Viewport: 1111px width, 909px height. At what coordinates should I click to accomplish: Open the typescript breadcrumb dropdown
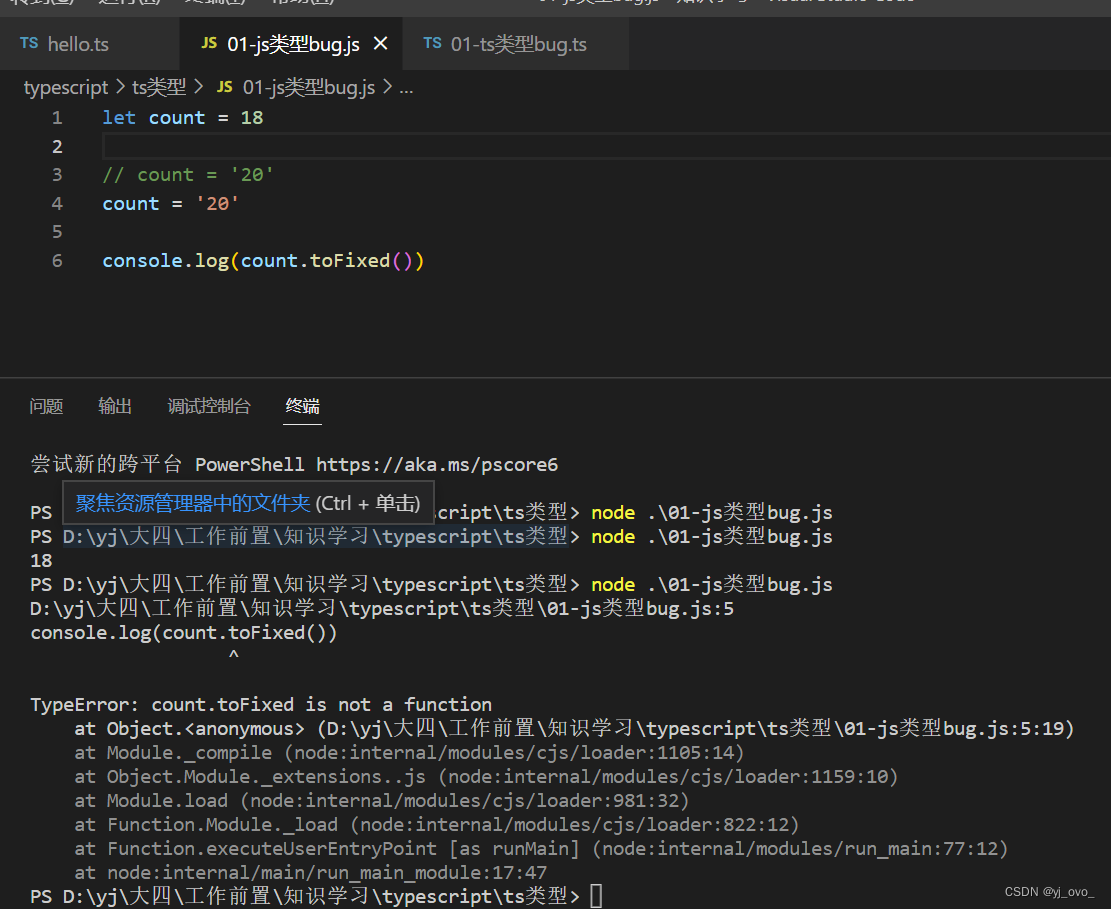66,87
